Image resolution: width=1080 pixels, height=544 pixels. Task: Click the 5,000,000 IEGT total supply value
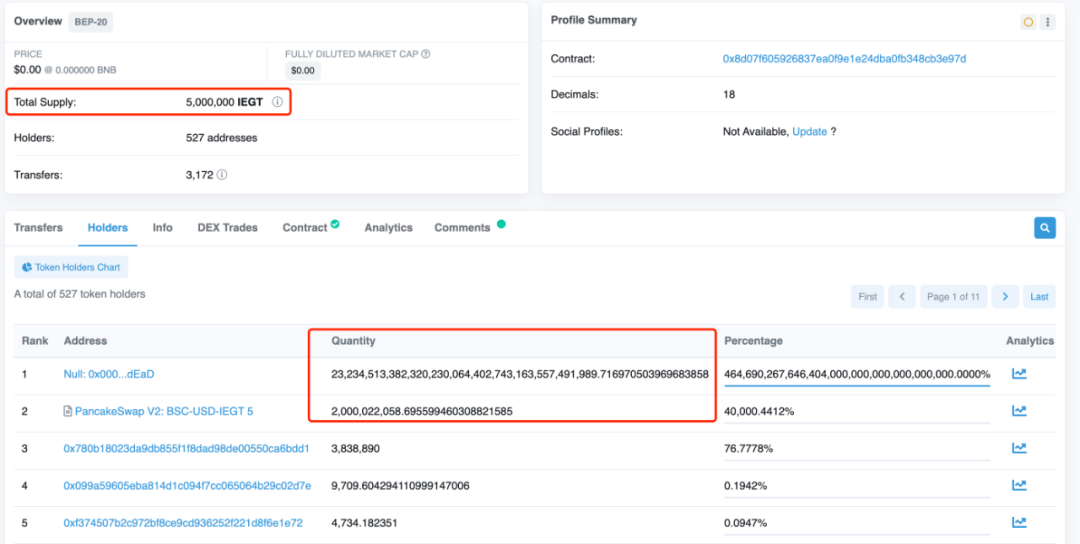click(225, 102)
